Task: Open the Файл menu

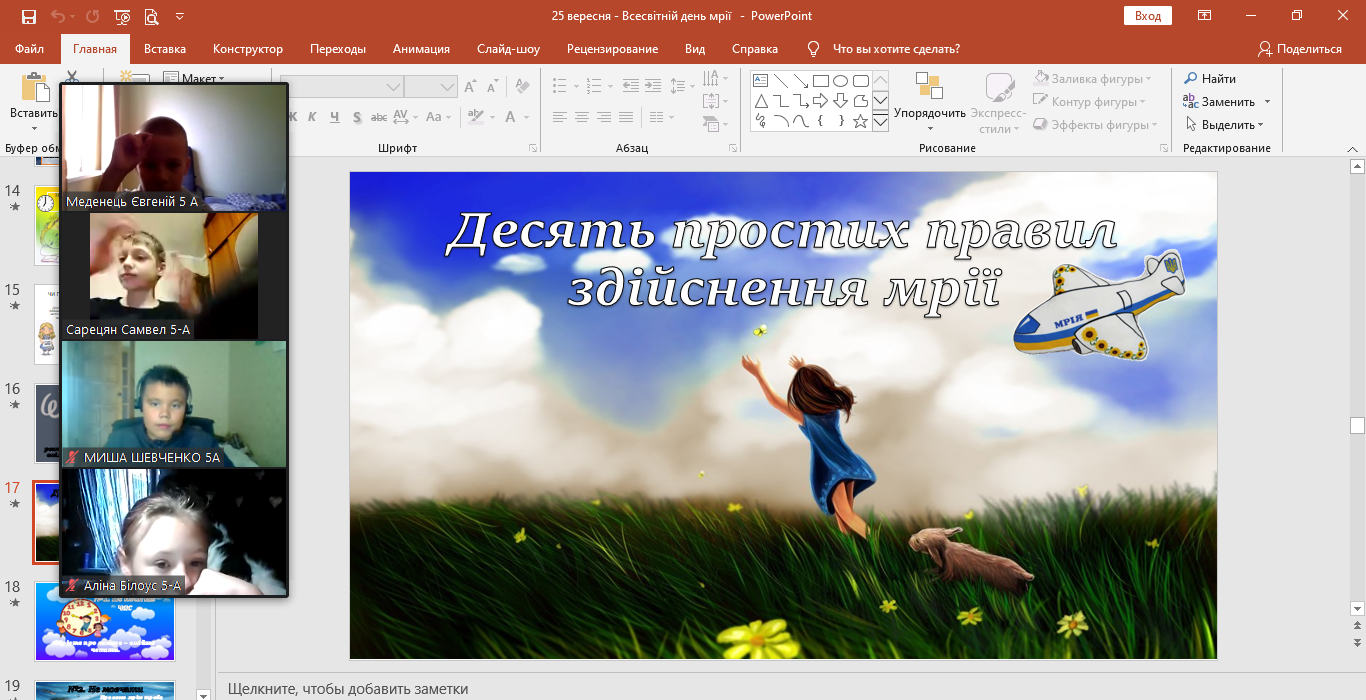Action: click(x=30, y=49)
